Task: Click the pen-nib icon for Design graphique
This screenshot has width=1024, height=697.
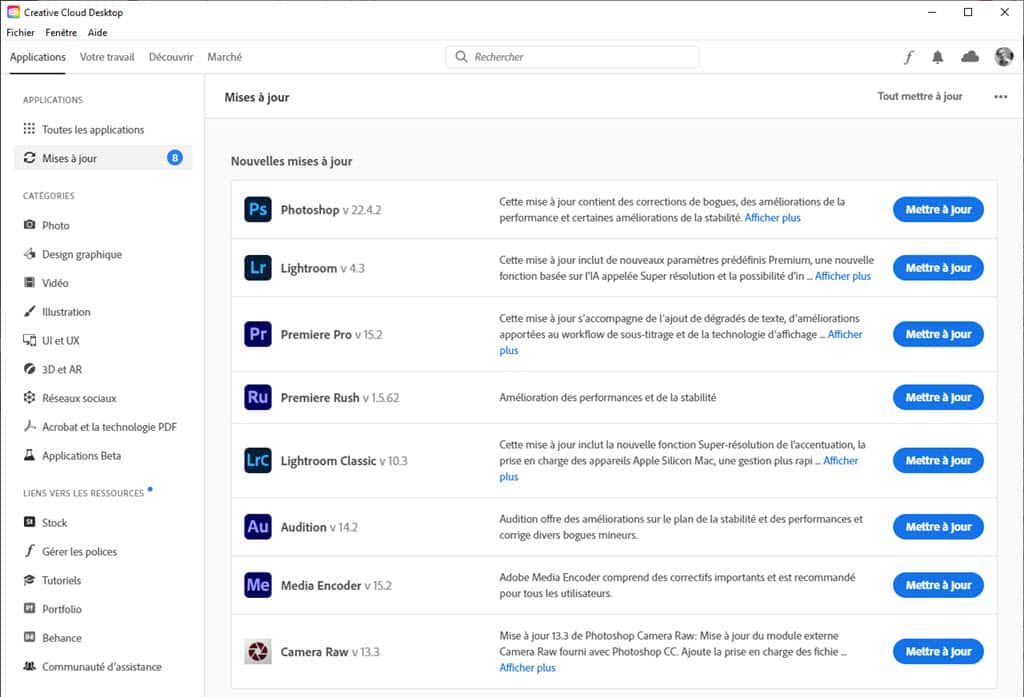Action: tap(29, 253)
